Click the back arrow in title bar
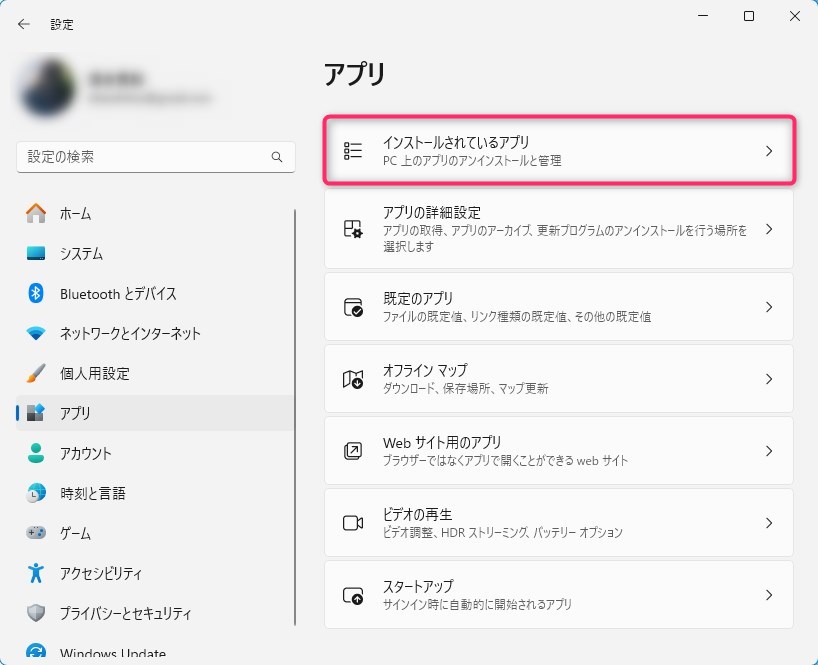 pos(24,24)
